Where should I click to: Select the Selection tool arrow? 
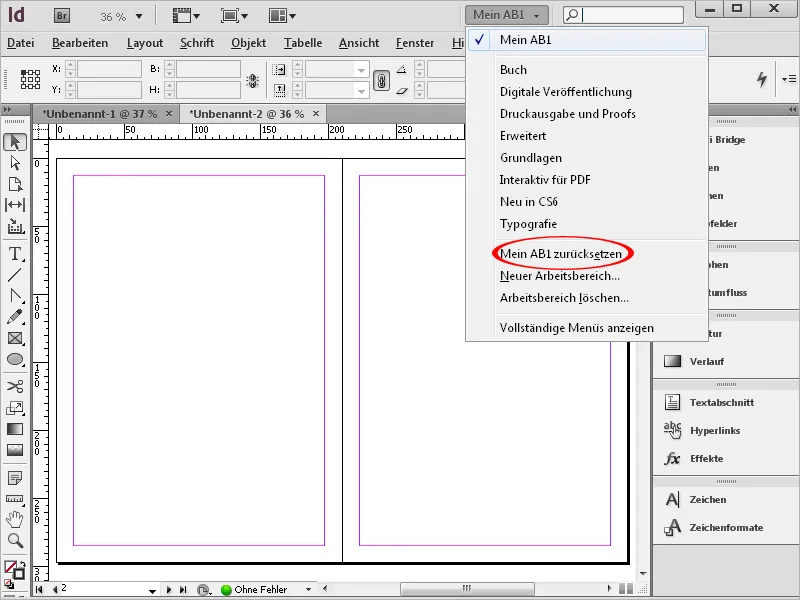(15, 142)
